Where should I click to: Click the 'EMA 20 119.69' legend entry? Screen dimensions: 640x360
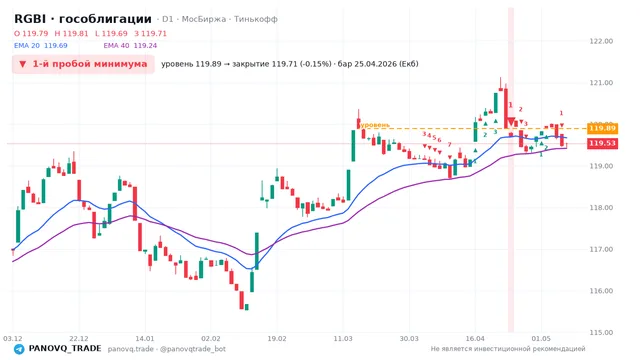(41, 46)
